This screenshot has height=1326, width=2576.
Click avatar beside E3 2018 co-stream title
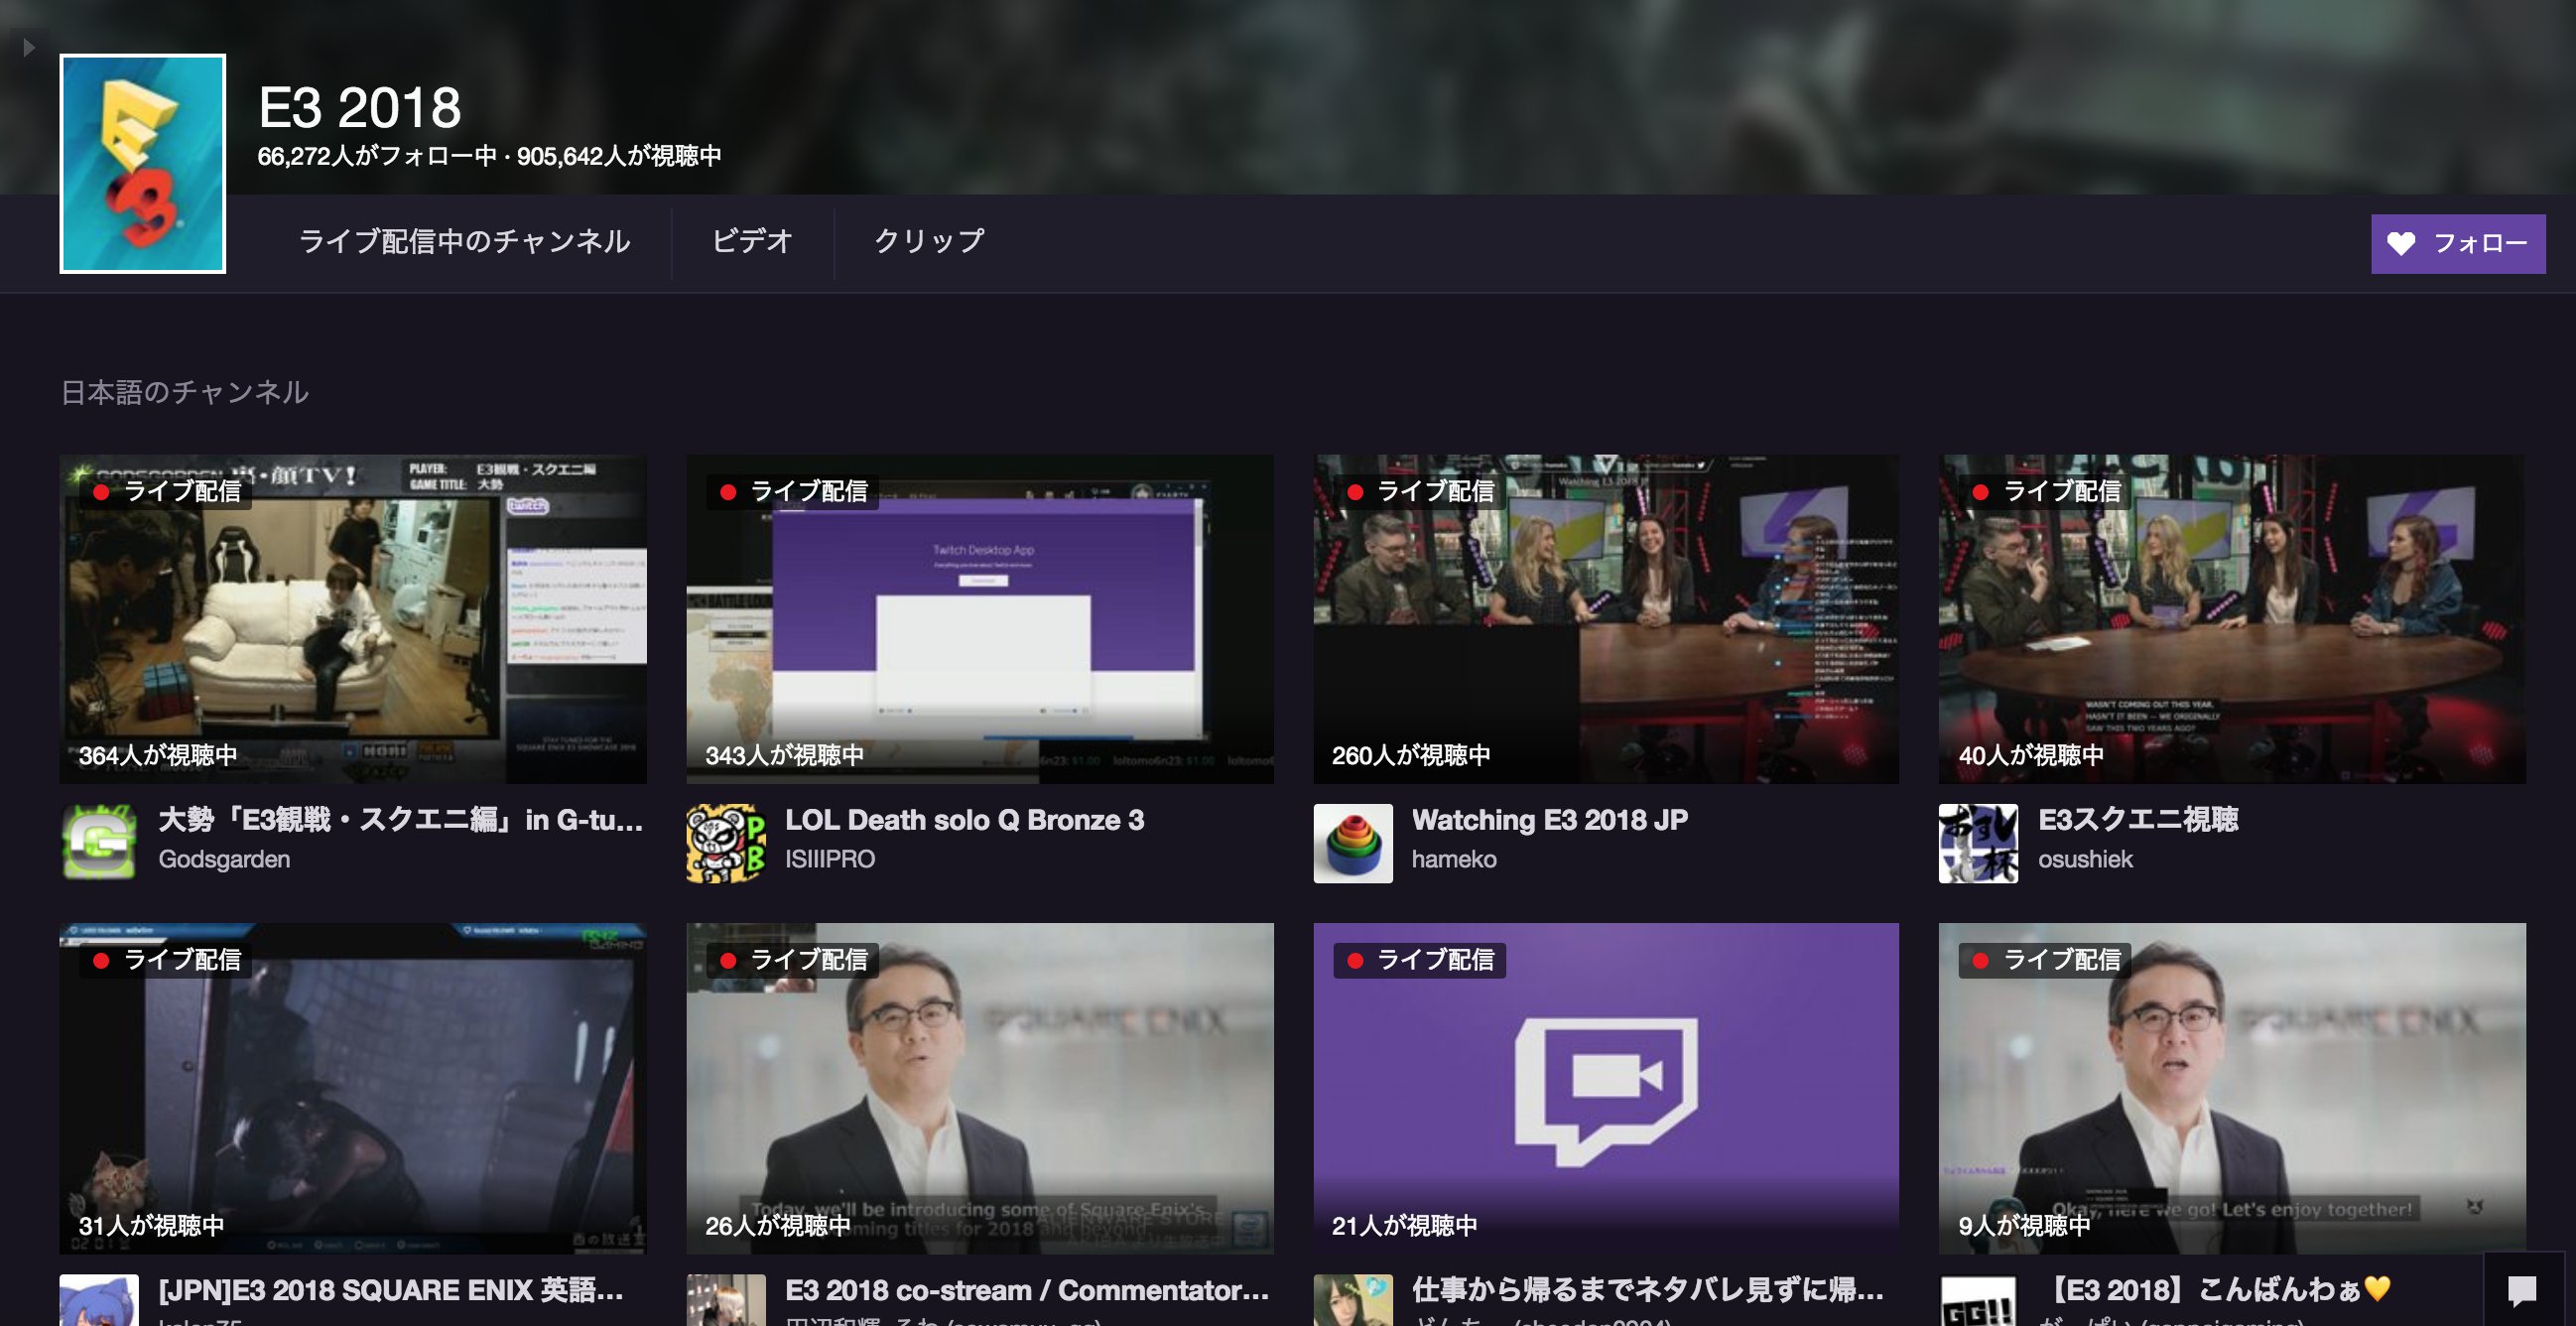pyautogui.click(x=726, y=1300)
